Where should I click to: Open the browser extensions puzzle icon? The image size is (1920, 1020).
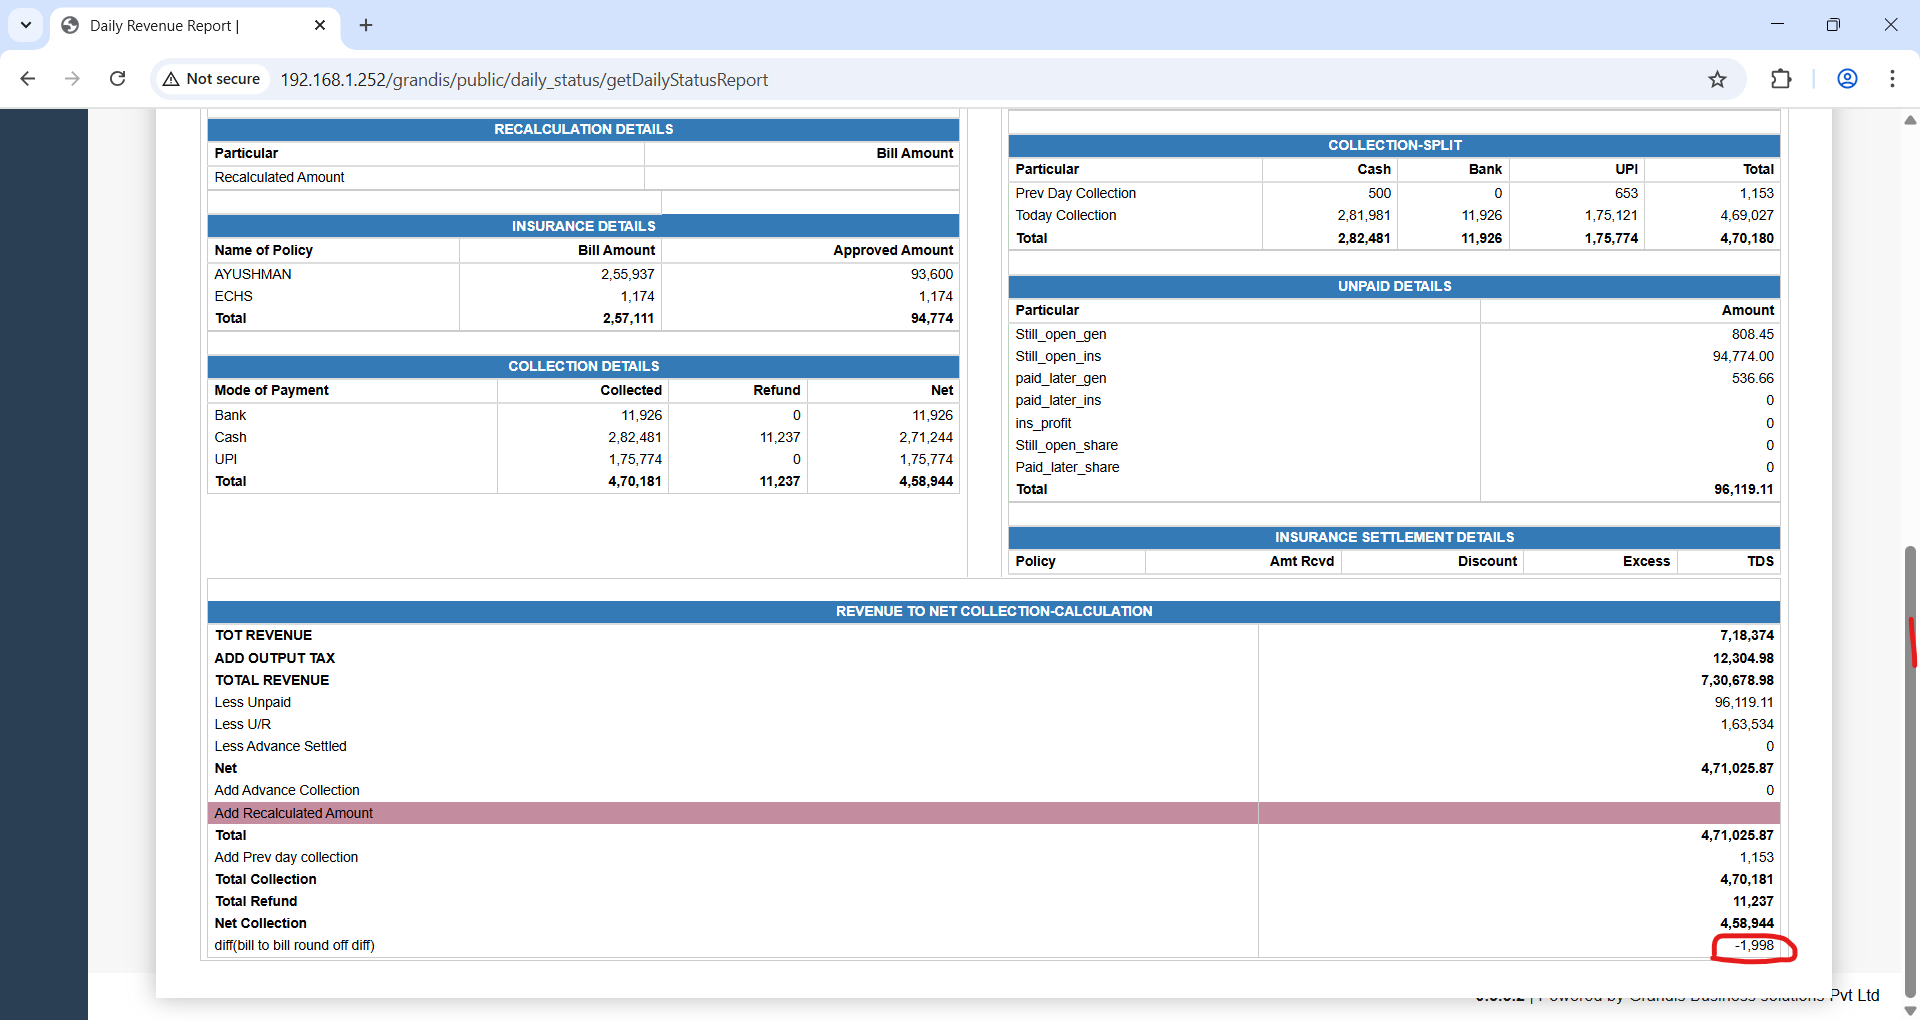point(1781,79)
